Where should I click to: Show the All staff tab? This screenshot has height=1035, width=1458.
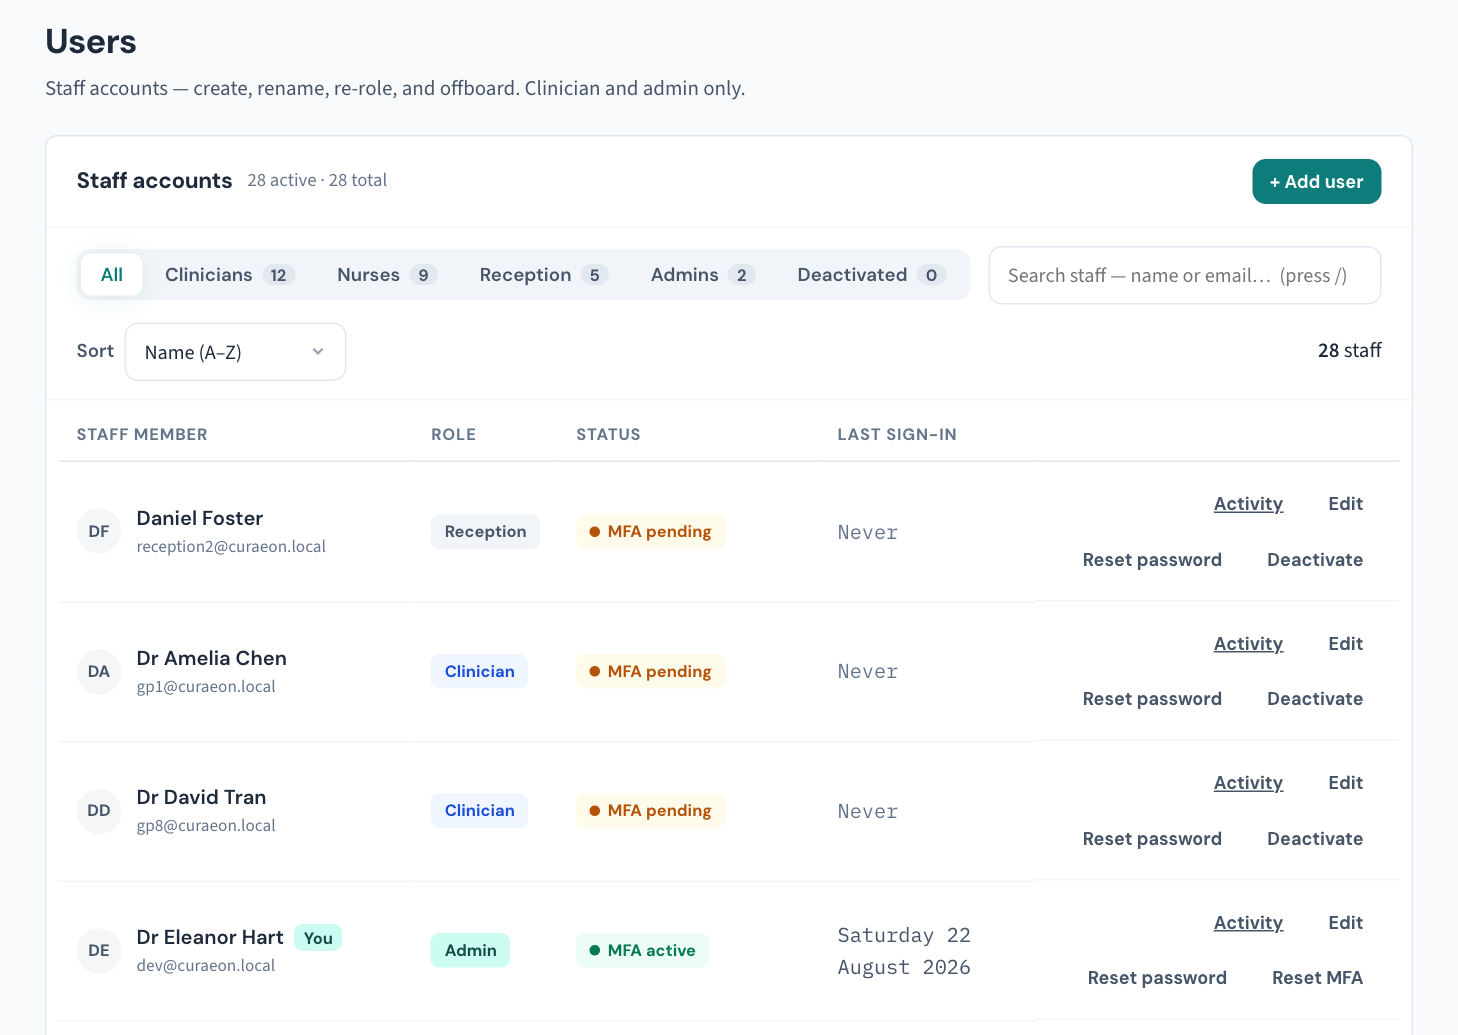pyautogui.click(x=112, y=275)
